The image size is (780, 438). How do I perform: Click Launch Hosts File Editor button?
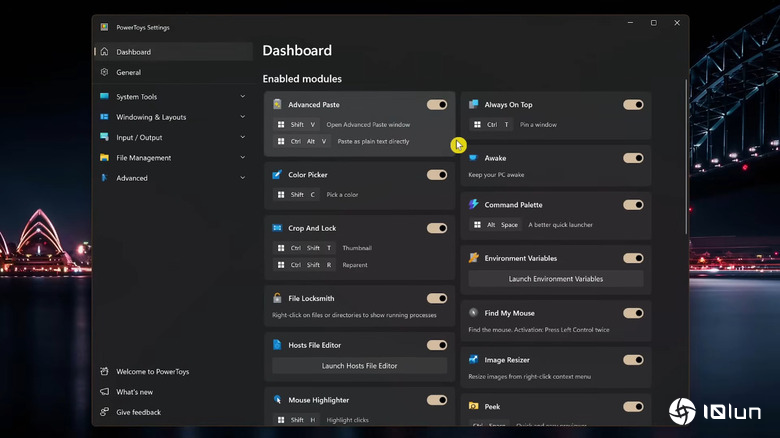pyautogui.click(x=359, y=366)
